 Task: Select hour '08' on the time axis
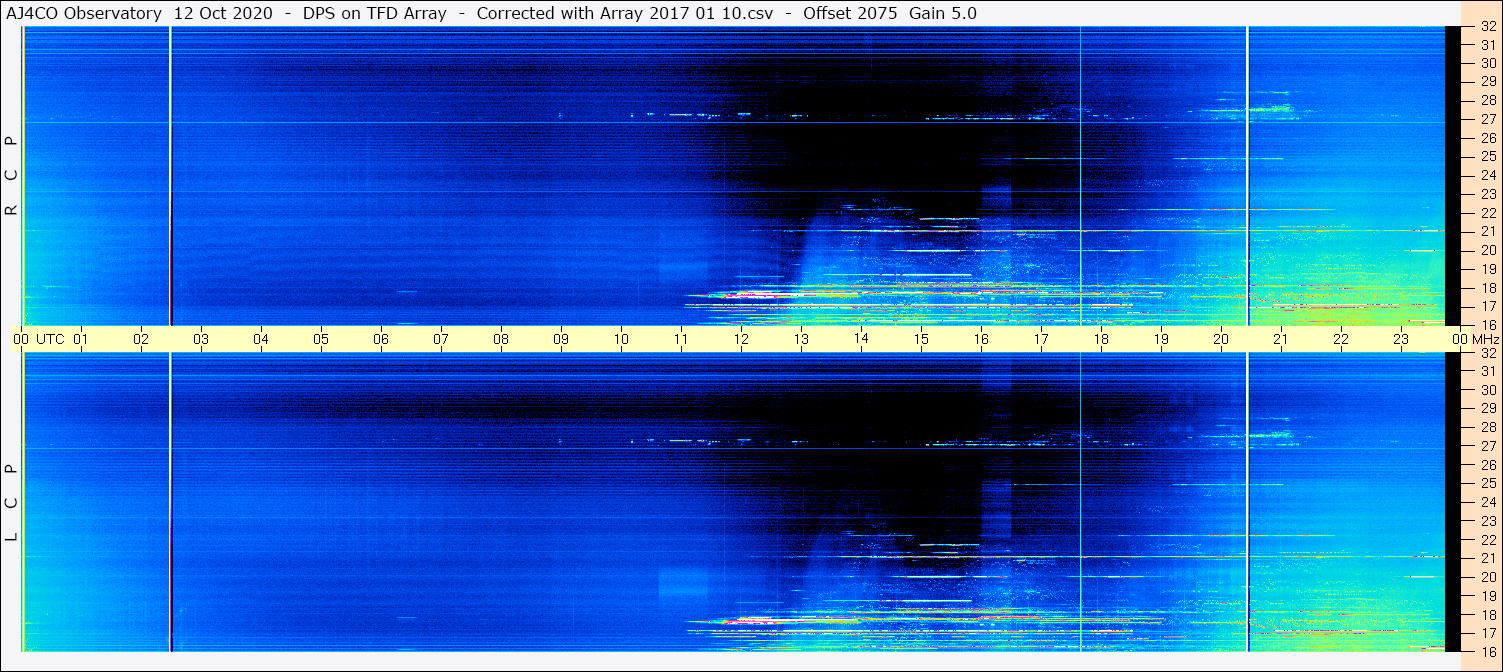501,339
